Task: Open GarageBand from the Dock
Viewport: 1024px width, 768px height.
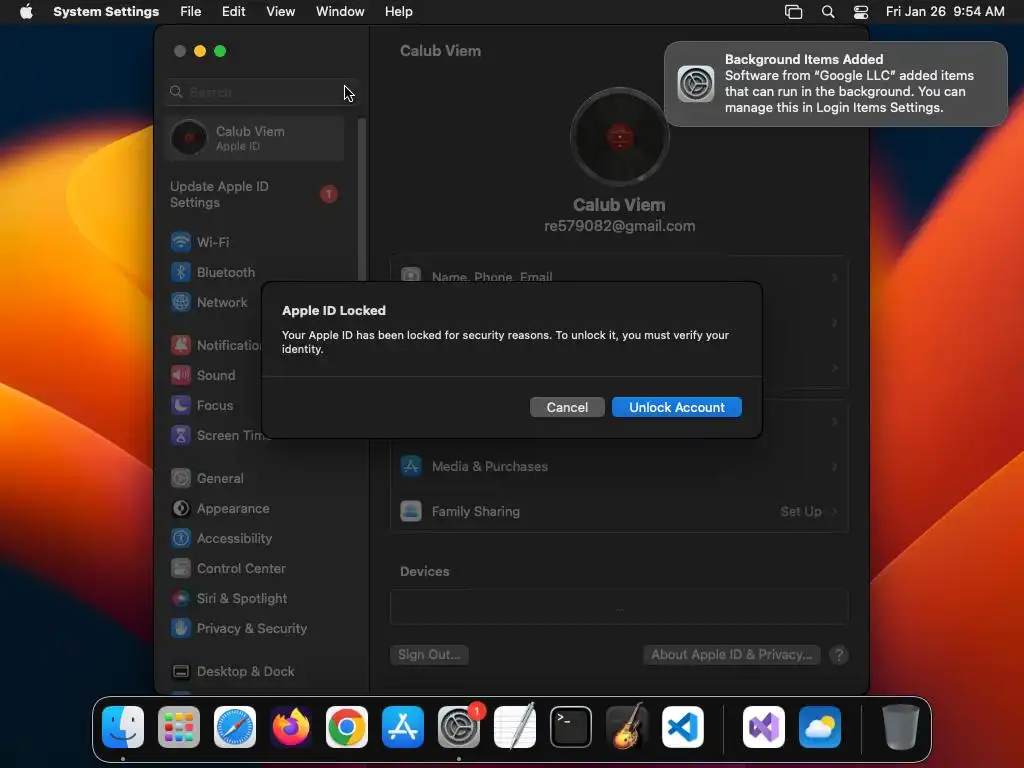Action: pyautogui.click(x=627, y=727)
